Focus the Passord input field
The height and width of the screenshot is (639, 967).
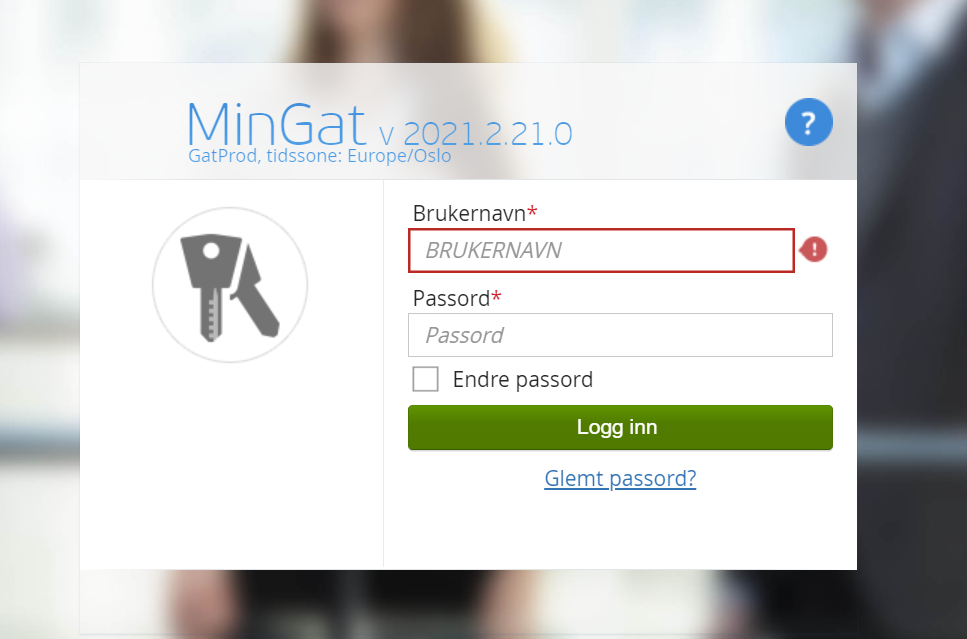(620, 335)
